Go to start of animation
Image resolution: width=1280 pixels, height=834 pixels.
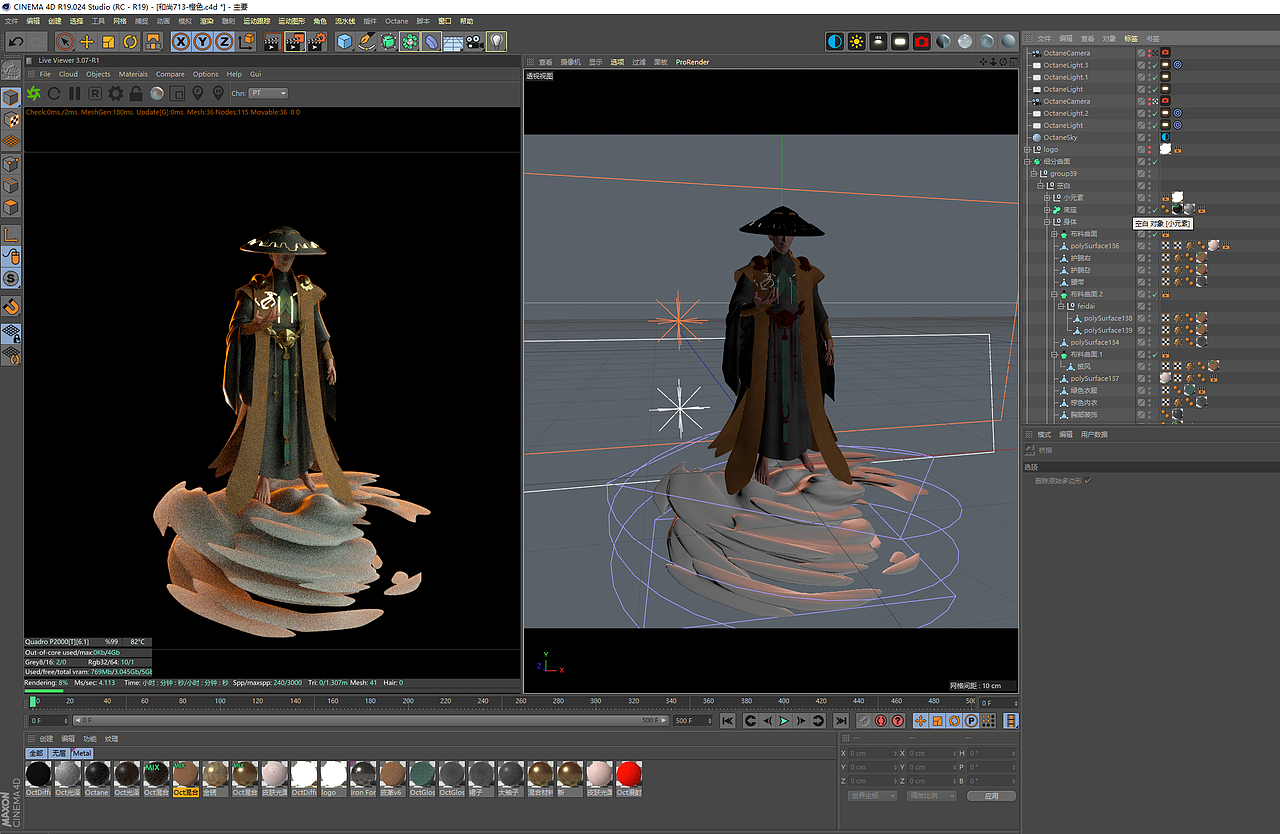tap(727, 720)
